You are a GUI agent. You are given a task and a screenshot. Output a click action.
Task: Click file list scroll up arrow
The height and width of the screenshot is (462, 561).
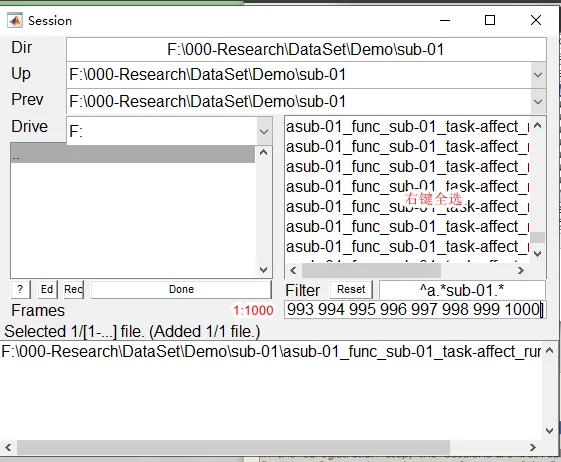click(x=537, y=125)
